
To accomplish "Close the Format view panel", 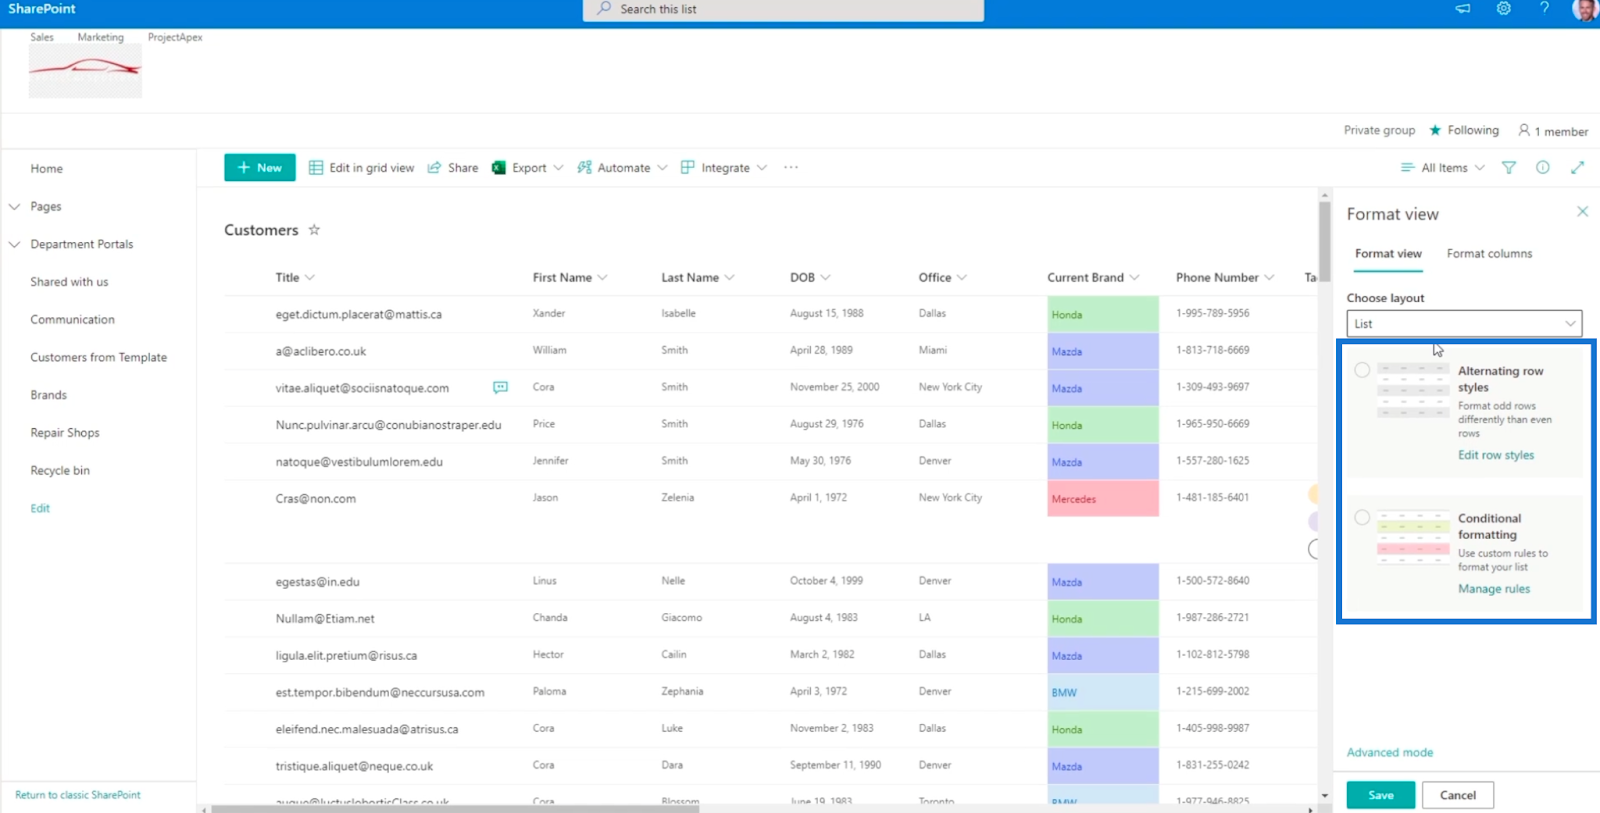I will (x=1582, y=212).
